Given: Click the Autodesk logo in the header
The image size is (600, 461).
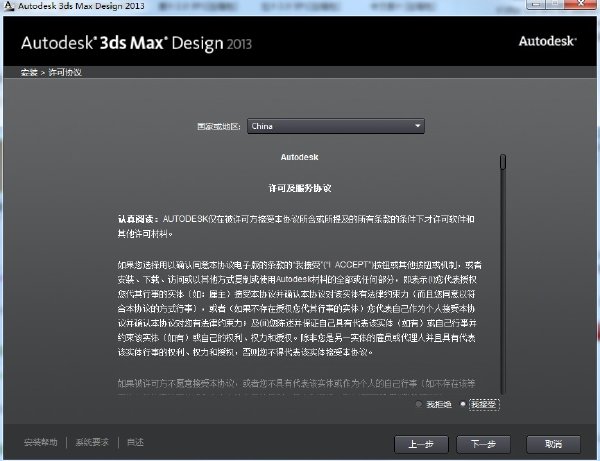Looking at the screenshot, I should click(547, 41).
